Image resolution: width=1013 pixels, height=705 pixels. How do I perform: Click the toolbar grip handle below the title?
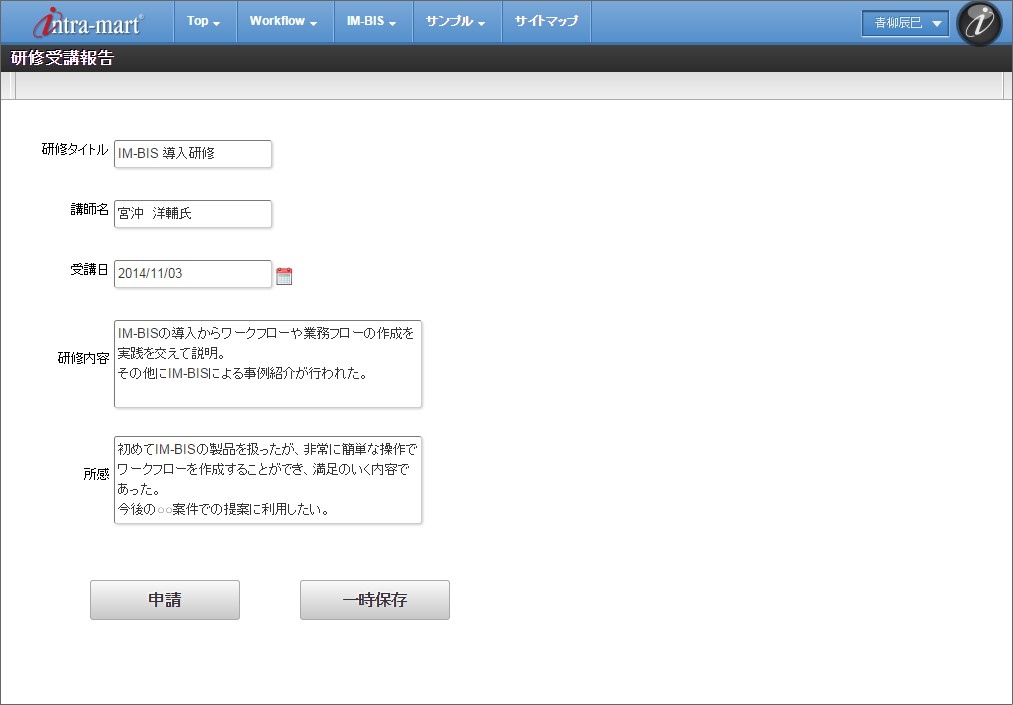coord(13,86)
